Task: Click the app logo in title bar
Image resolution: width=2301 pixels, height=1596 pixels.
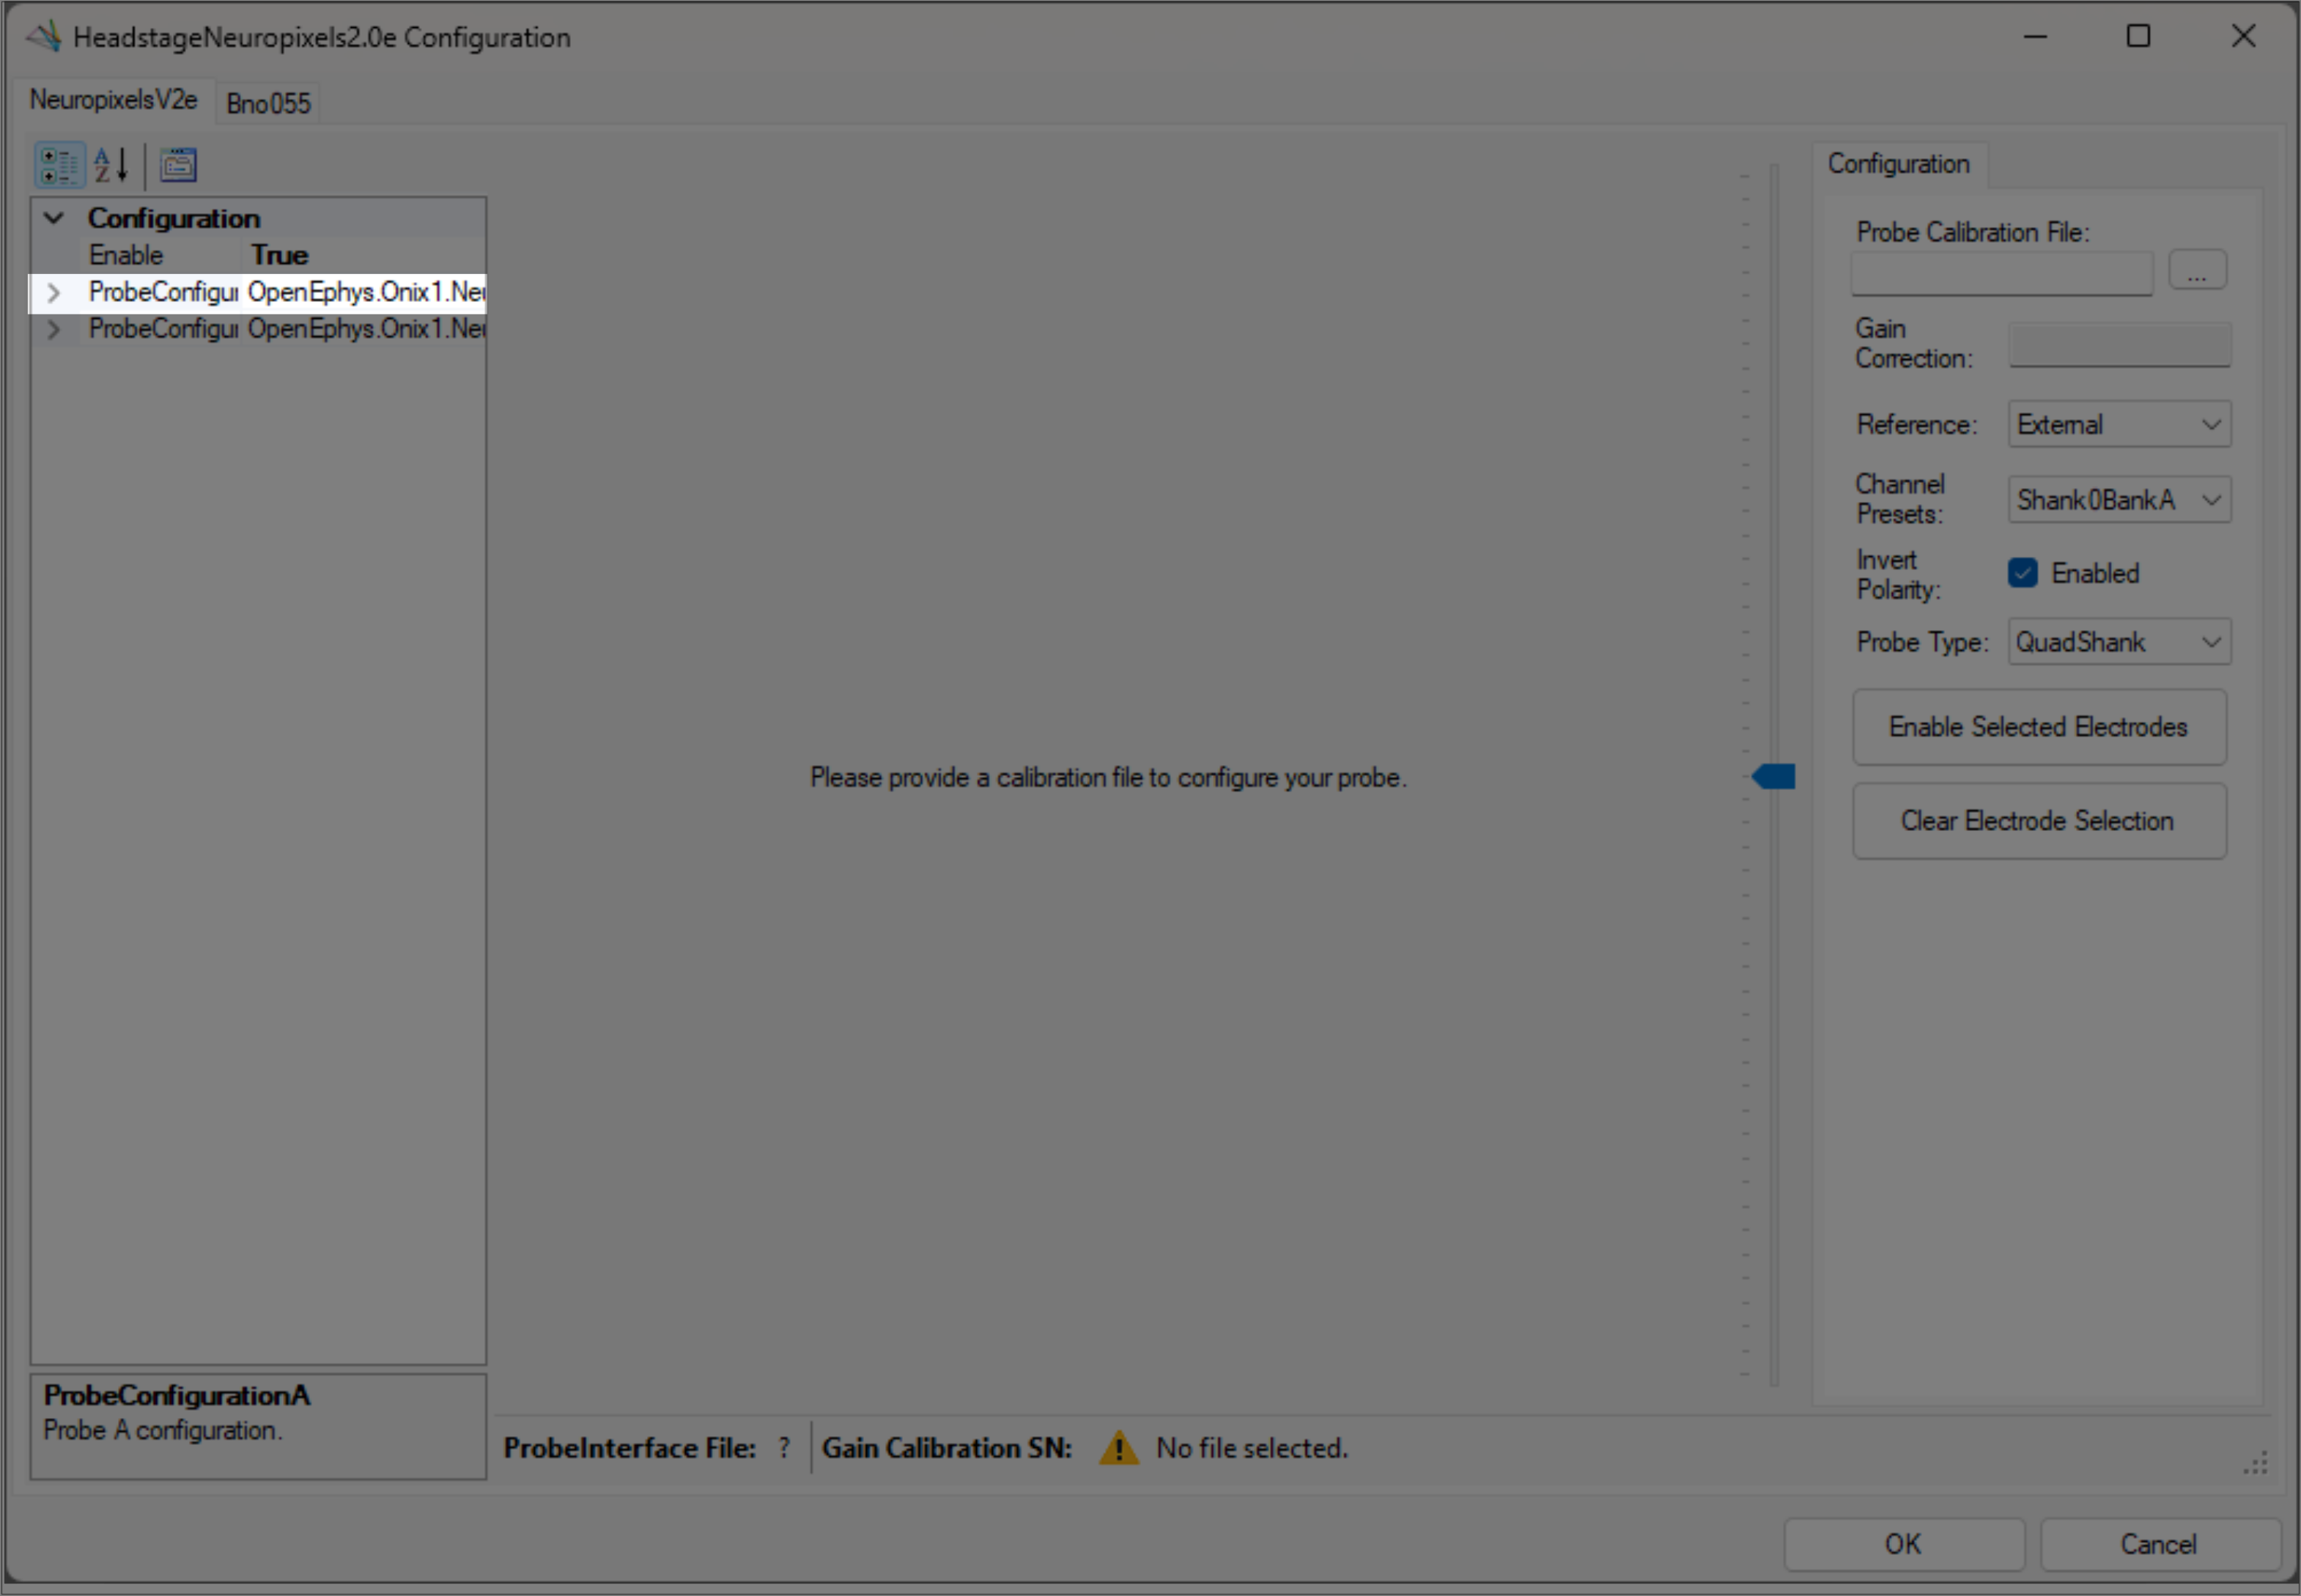Action: pos(44,37)
